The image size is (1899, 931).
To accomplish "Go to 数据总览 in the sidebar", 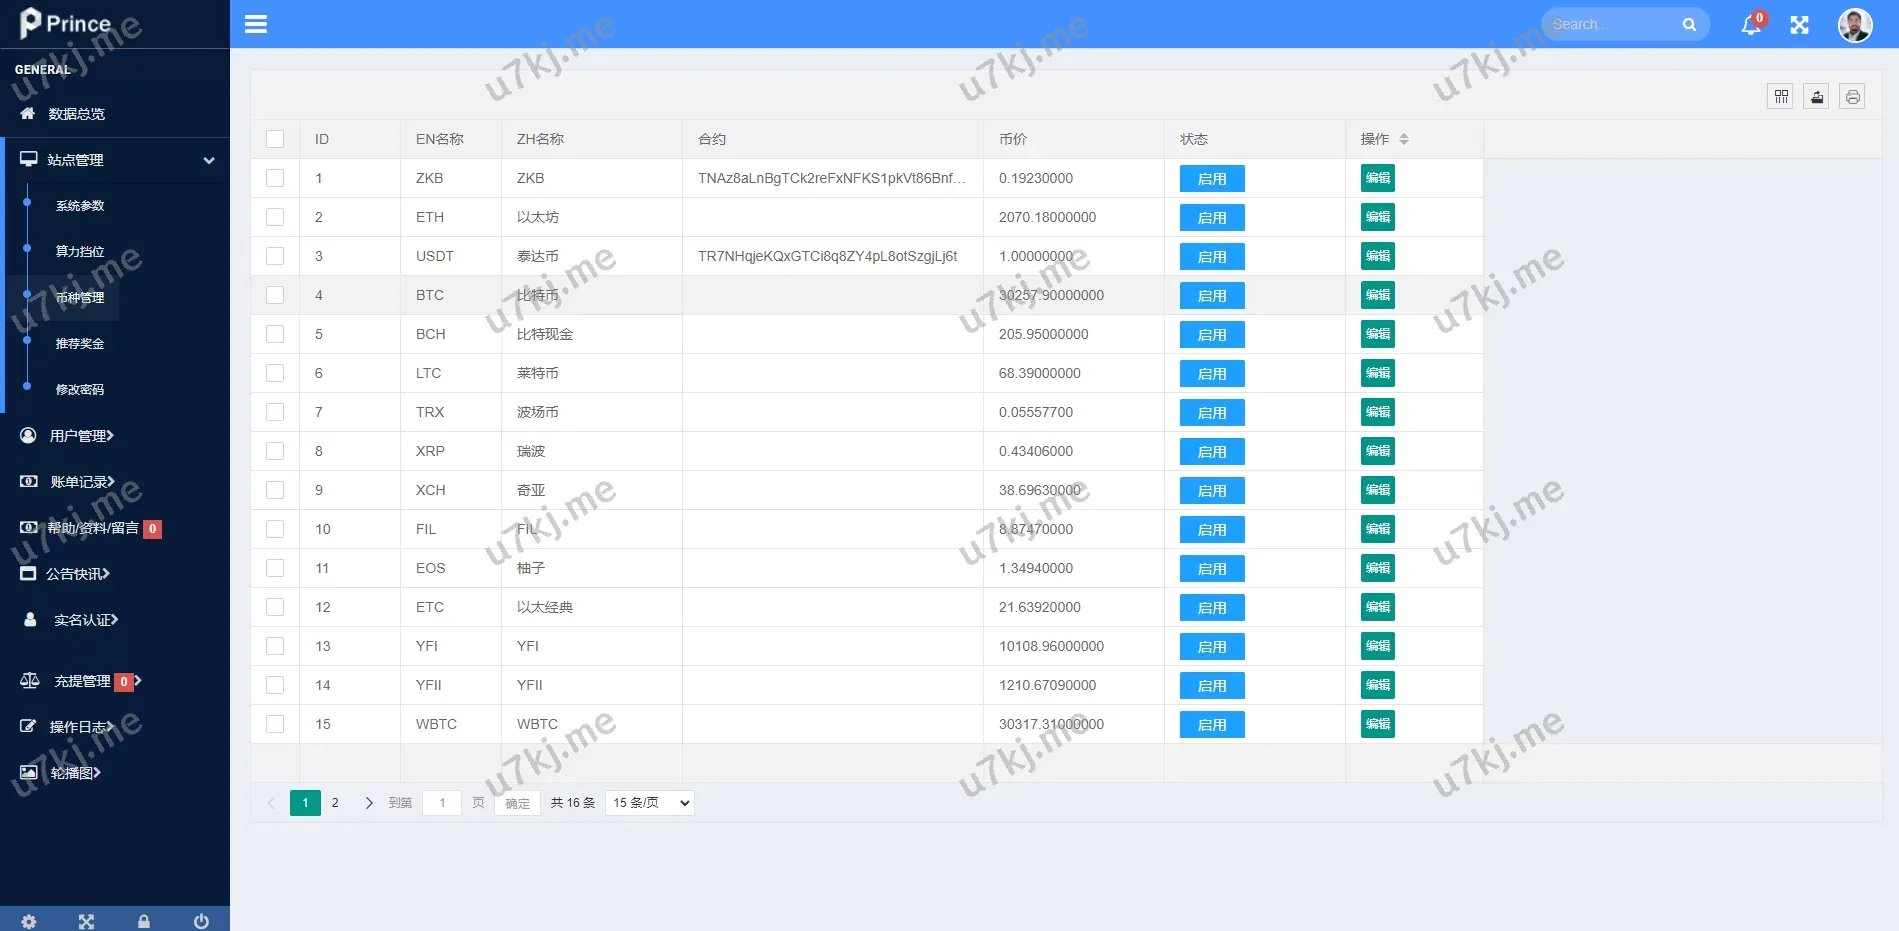I will [x=76, y=114].
